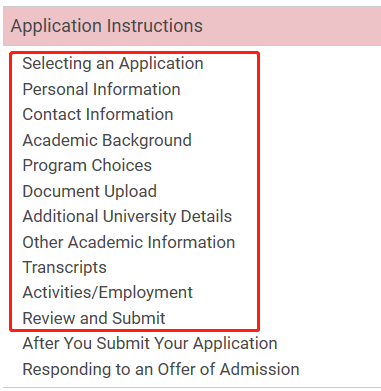Collapse the Application Instructions header
The height and width of the screenshot is (391, 381).
coord(192,26)
